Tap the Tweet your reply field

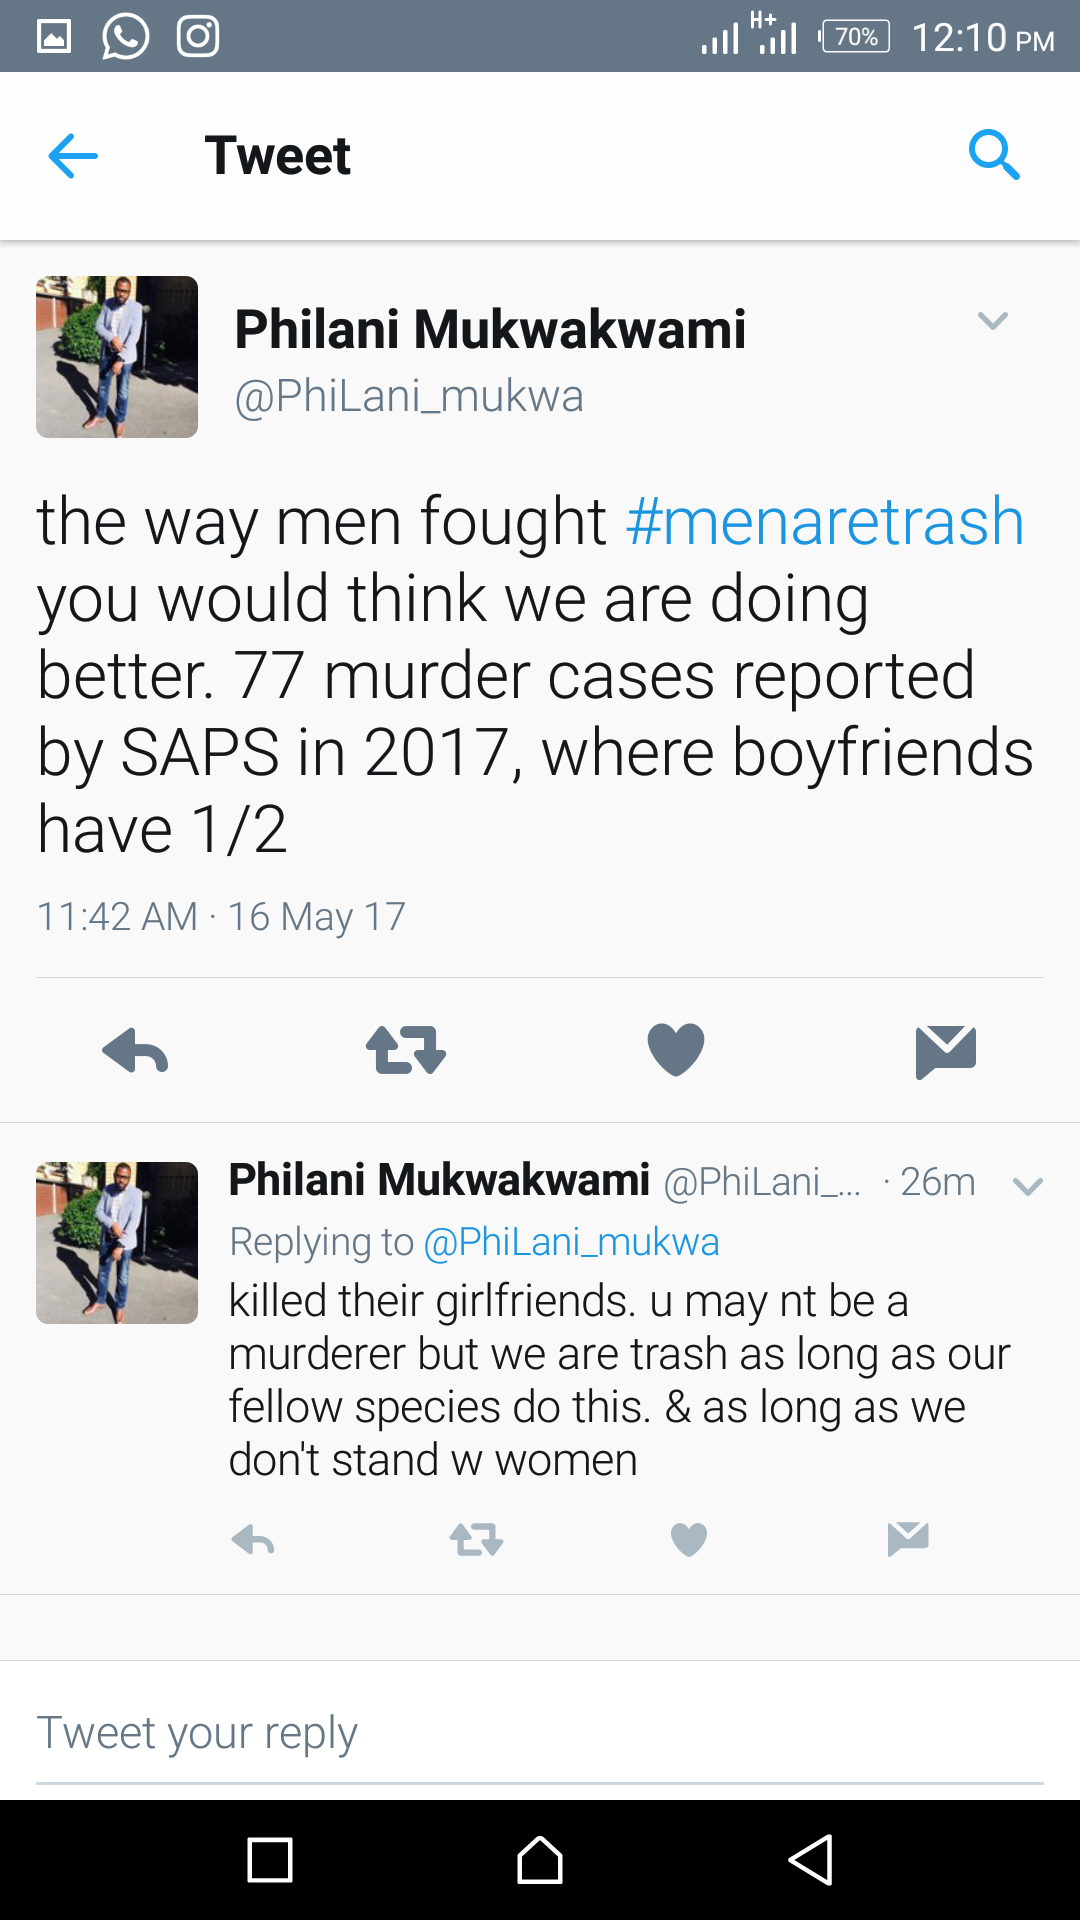(540, 1733)
